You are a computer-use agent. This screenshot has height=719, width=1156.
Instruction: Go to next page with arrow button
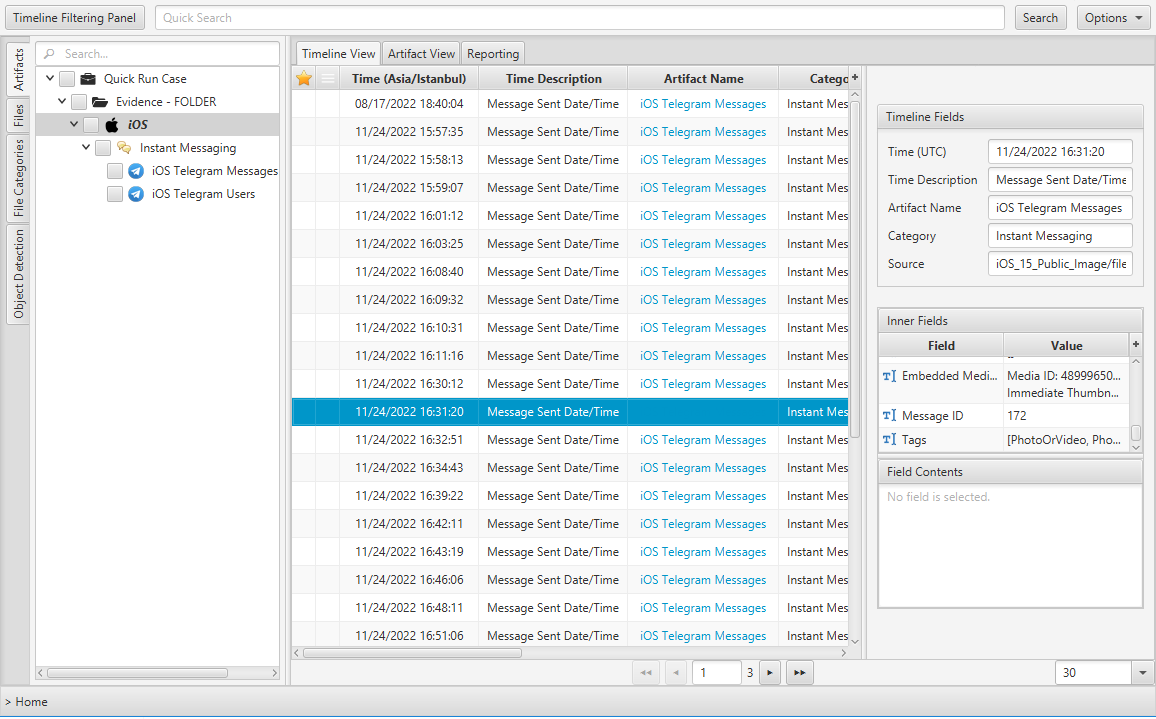(769, 673)
